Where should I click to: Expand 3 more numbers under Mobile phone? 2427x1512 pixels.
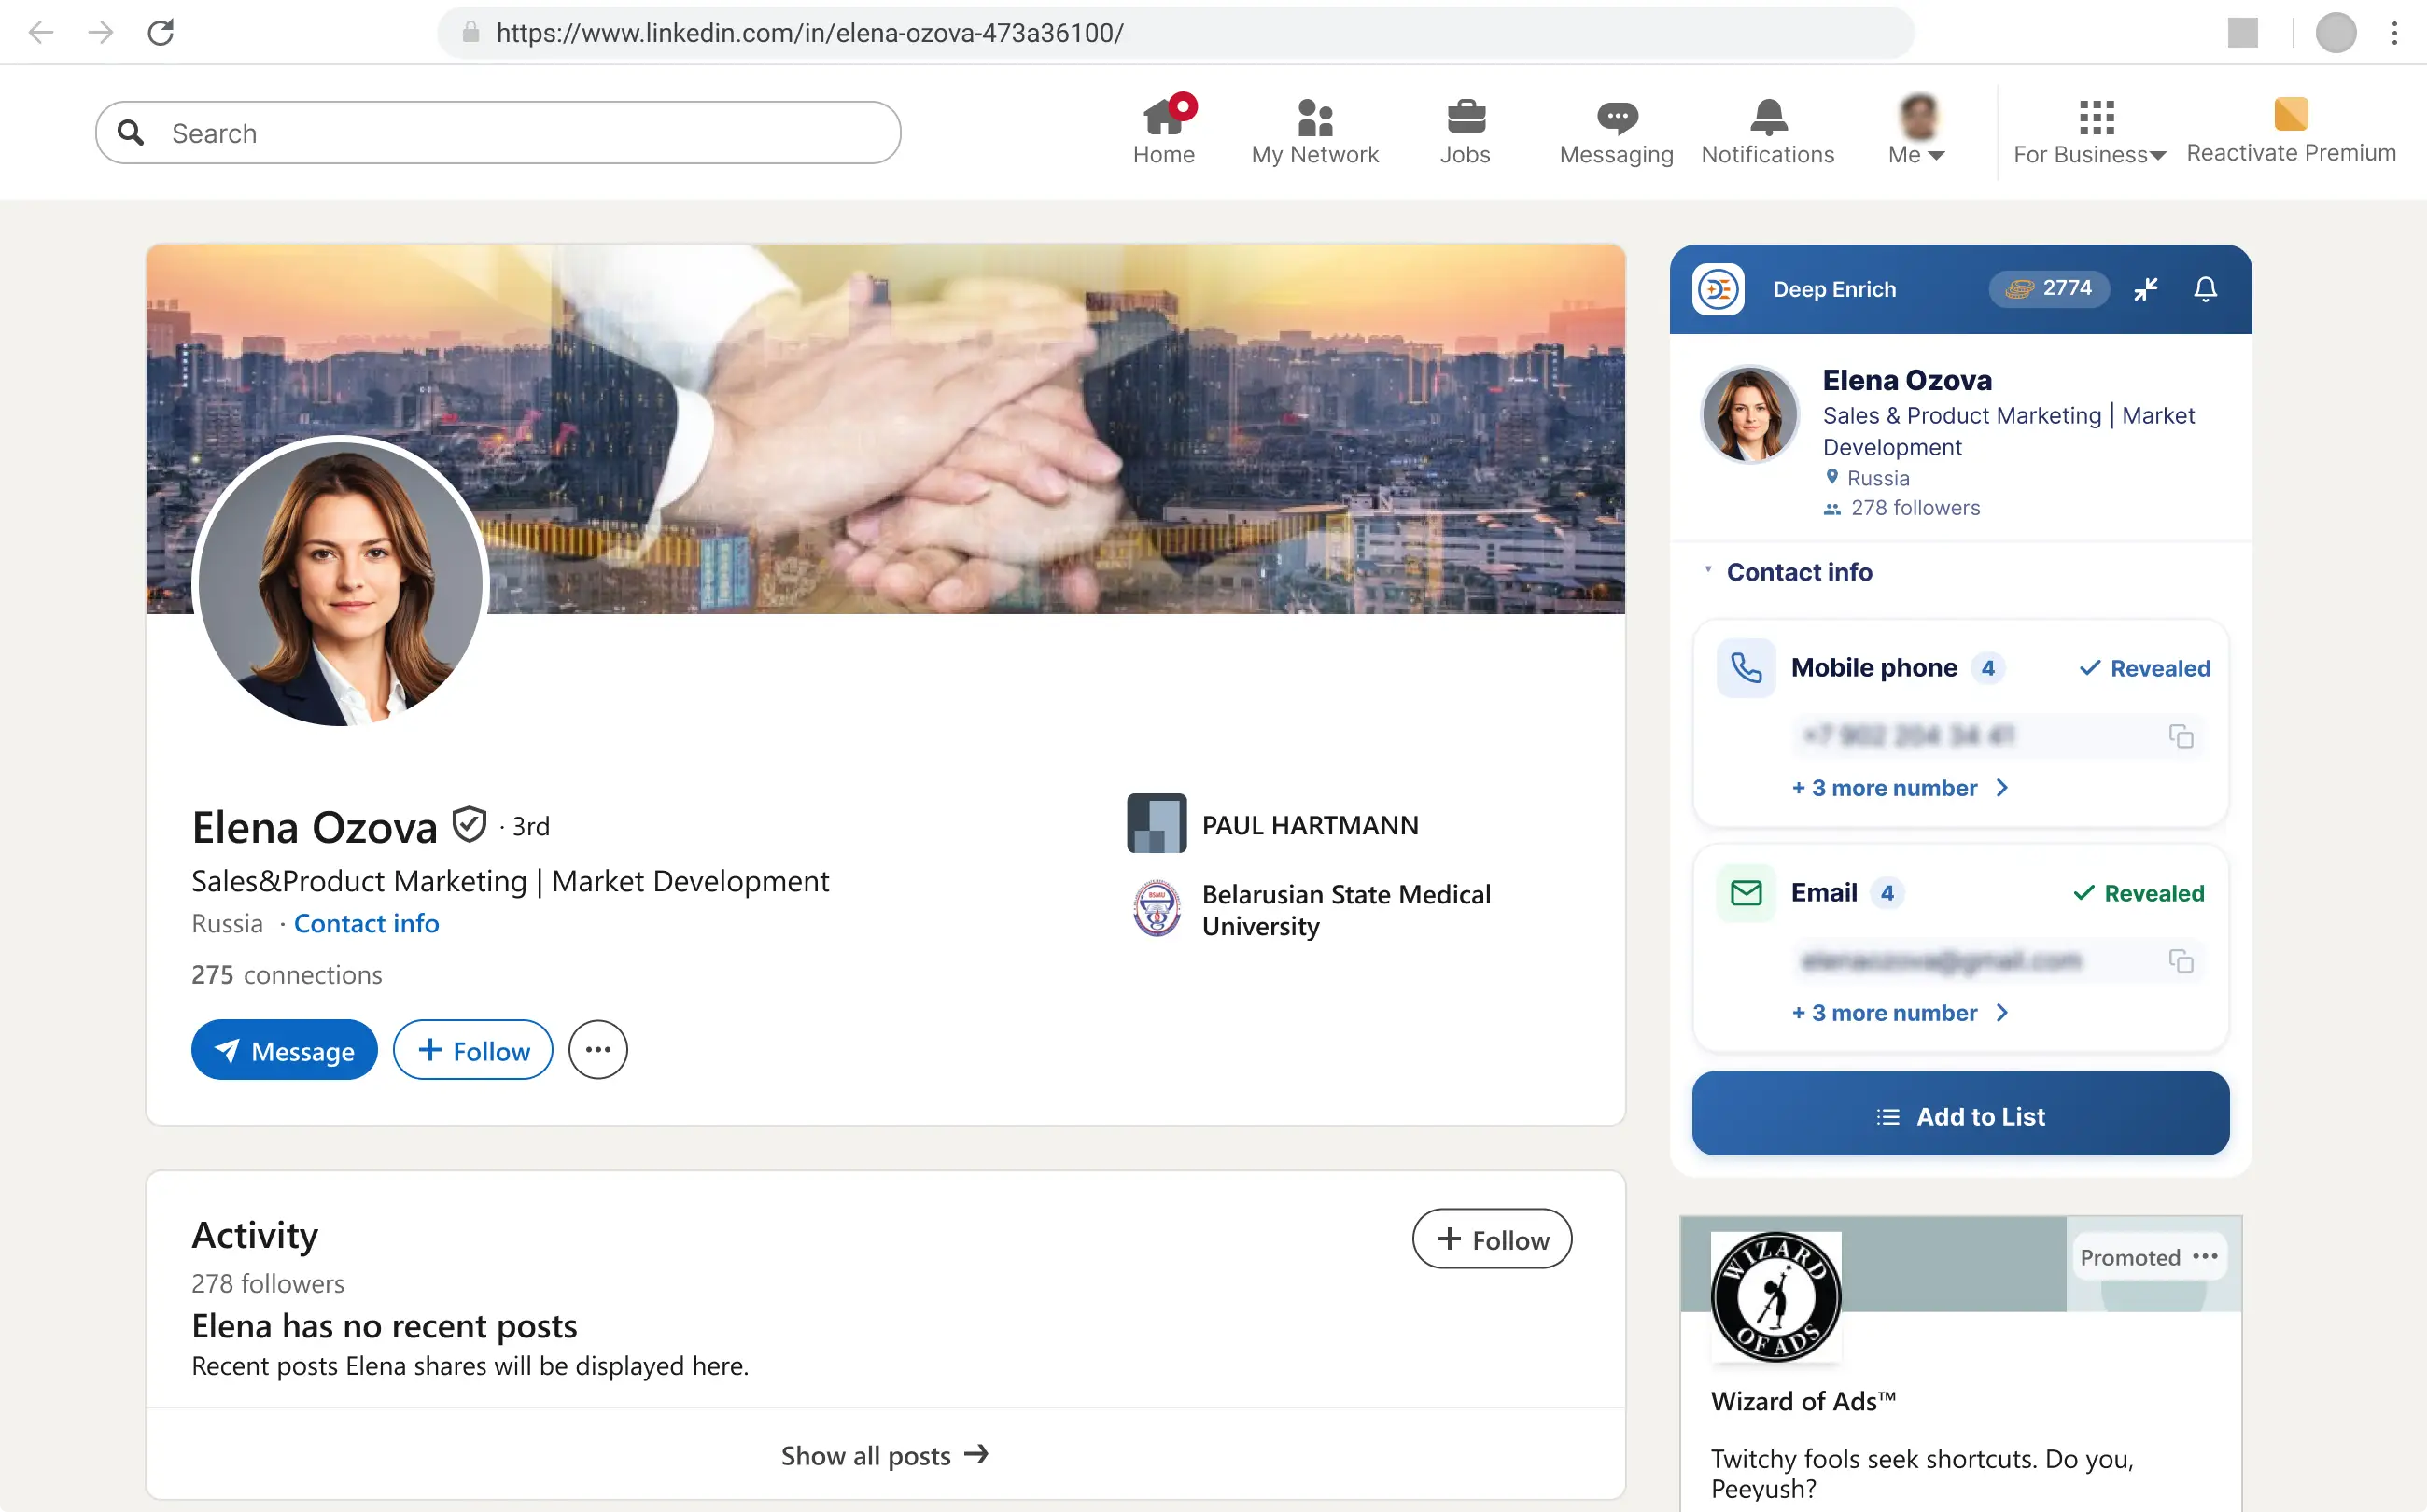[1900, 788]
